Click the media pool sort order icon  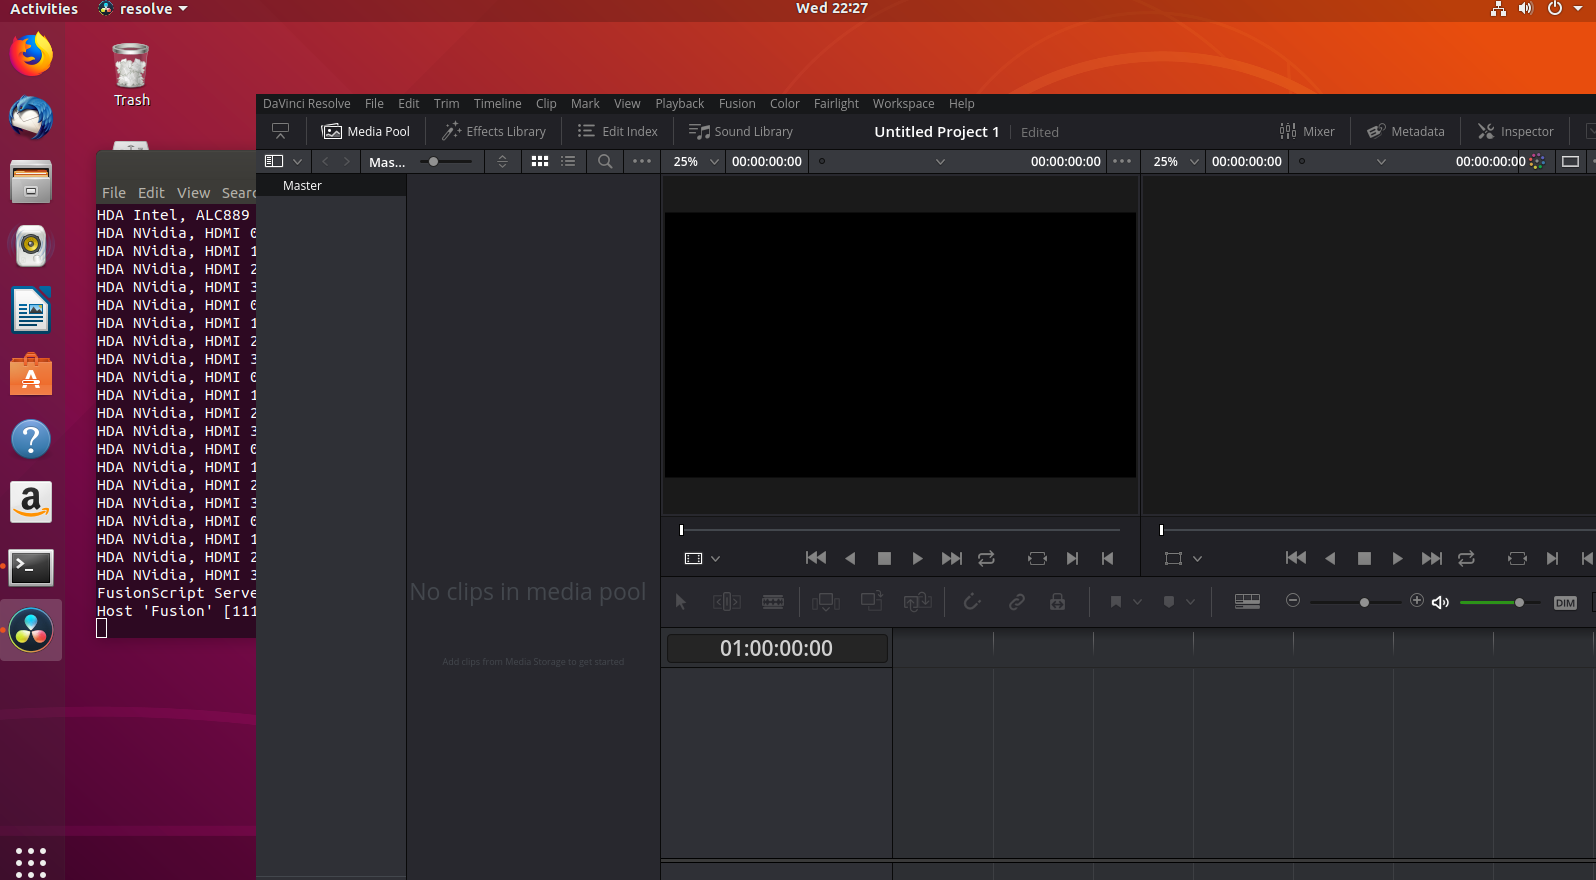pos(503,161)
